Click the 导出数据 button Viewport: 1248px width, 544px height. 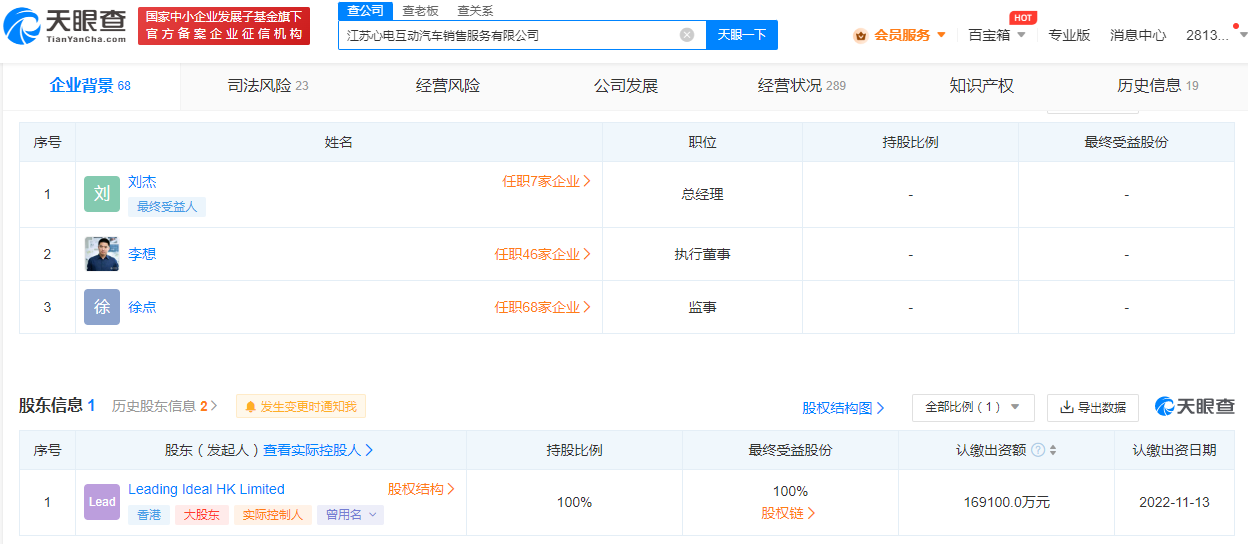point(1093,407)
